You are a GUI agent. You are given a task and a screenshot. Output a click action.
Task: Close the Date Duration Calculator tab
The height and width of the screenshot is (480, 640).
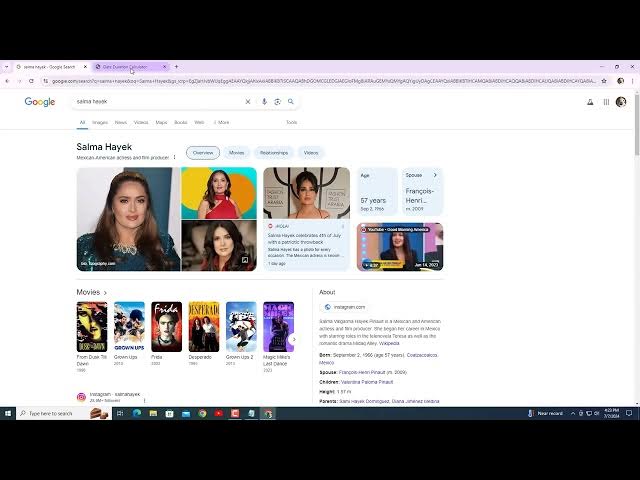165,67
